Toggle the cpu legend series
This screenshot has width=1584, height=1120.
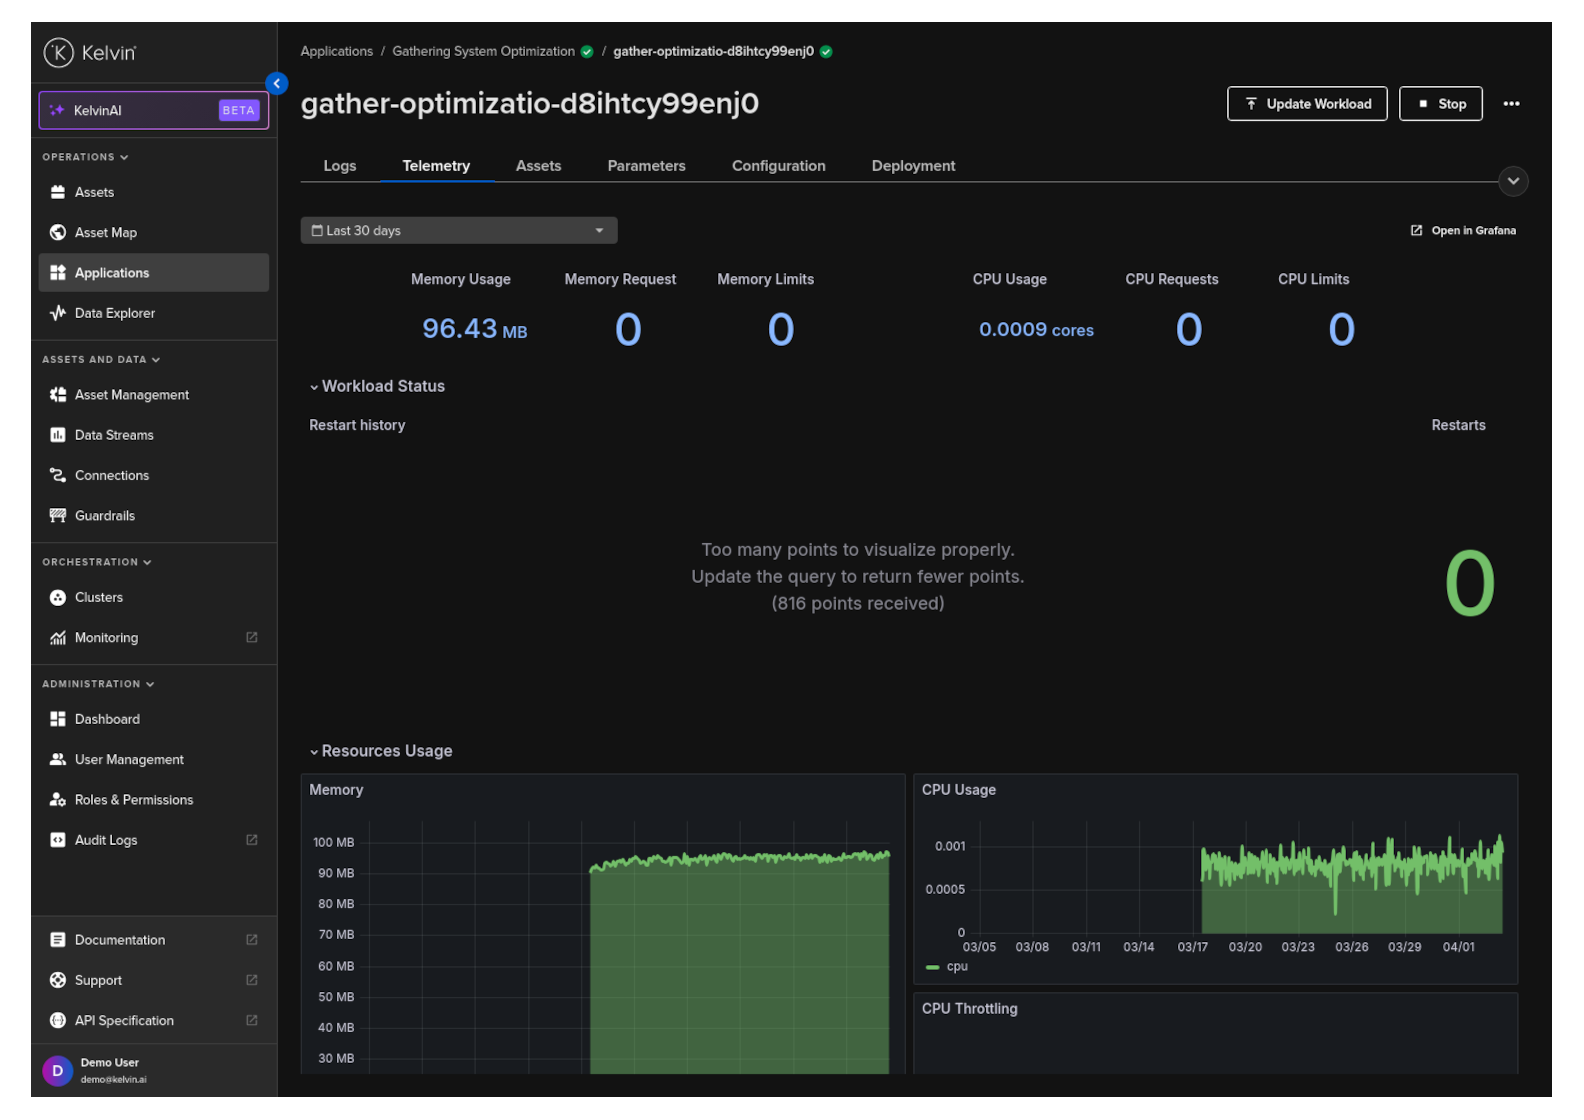pyautogui.click(x=956, y=967)
